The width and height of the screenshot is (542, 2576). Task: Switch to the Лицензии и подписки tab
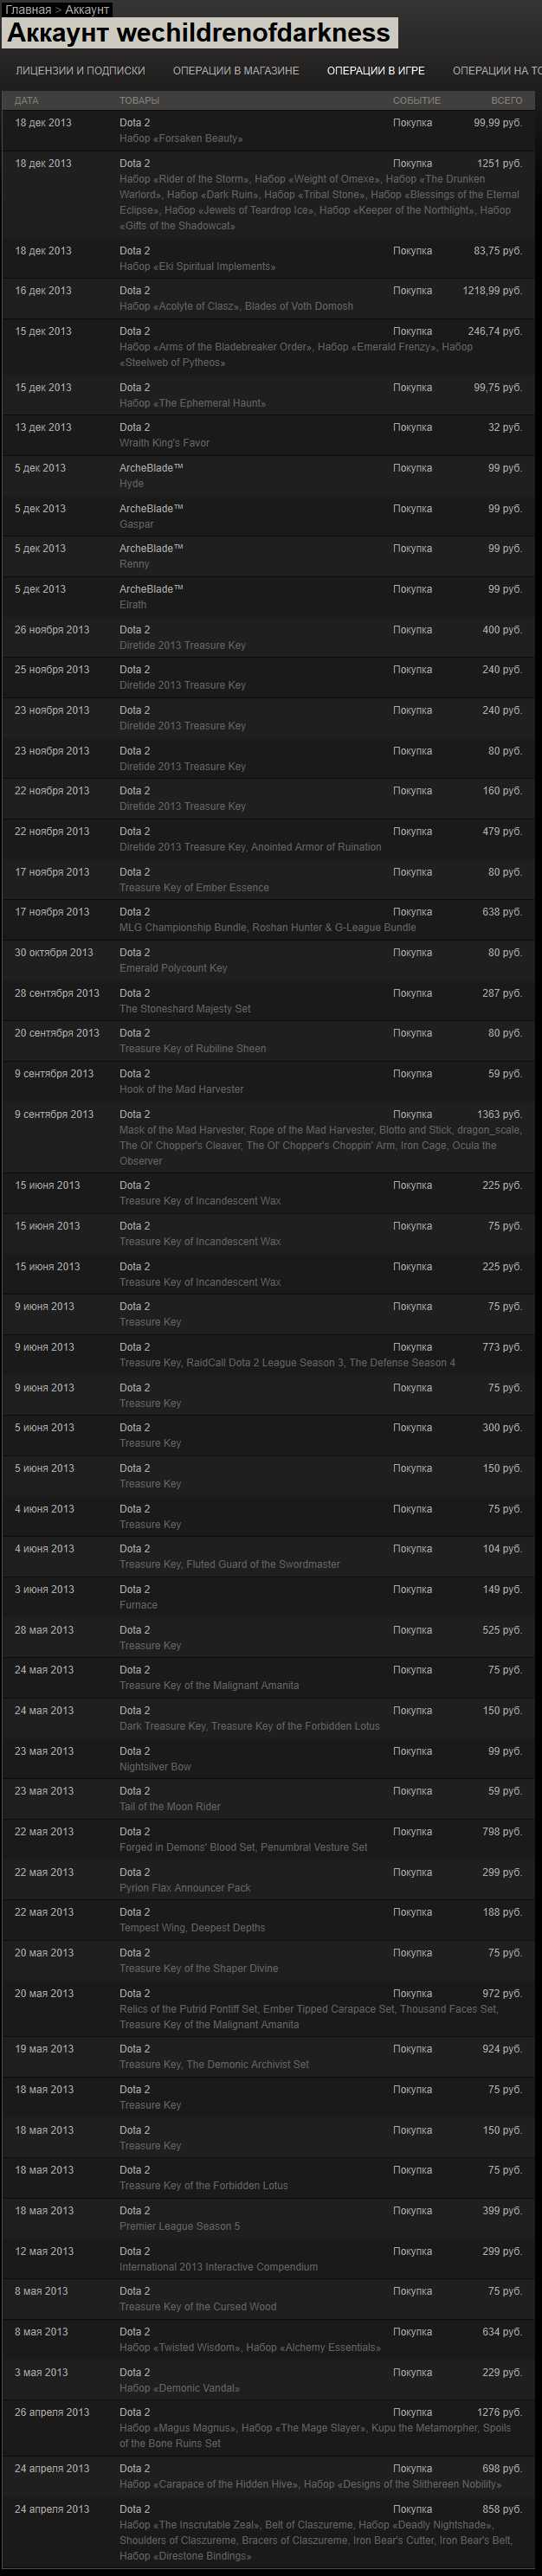coord(80,71)
